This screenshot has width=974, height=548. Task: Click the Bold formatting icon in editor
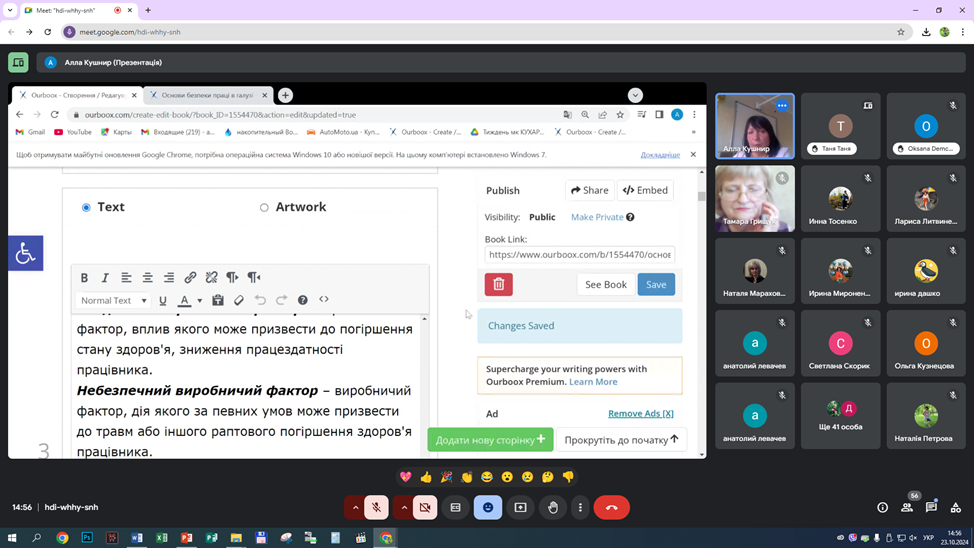click(84, 278)
